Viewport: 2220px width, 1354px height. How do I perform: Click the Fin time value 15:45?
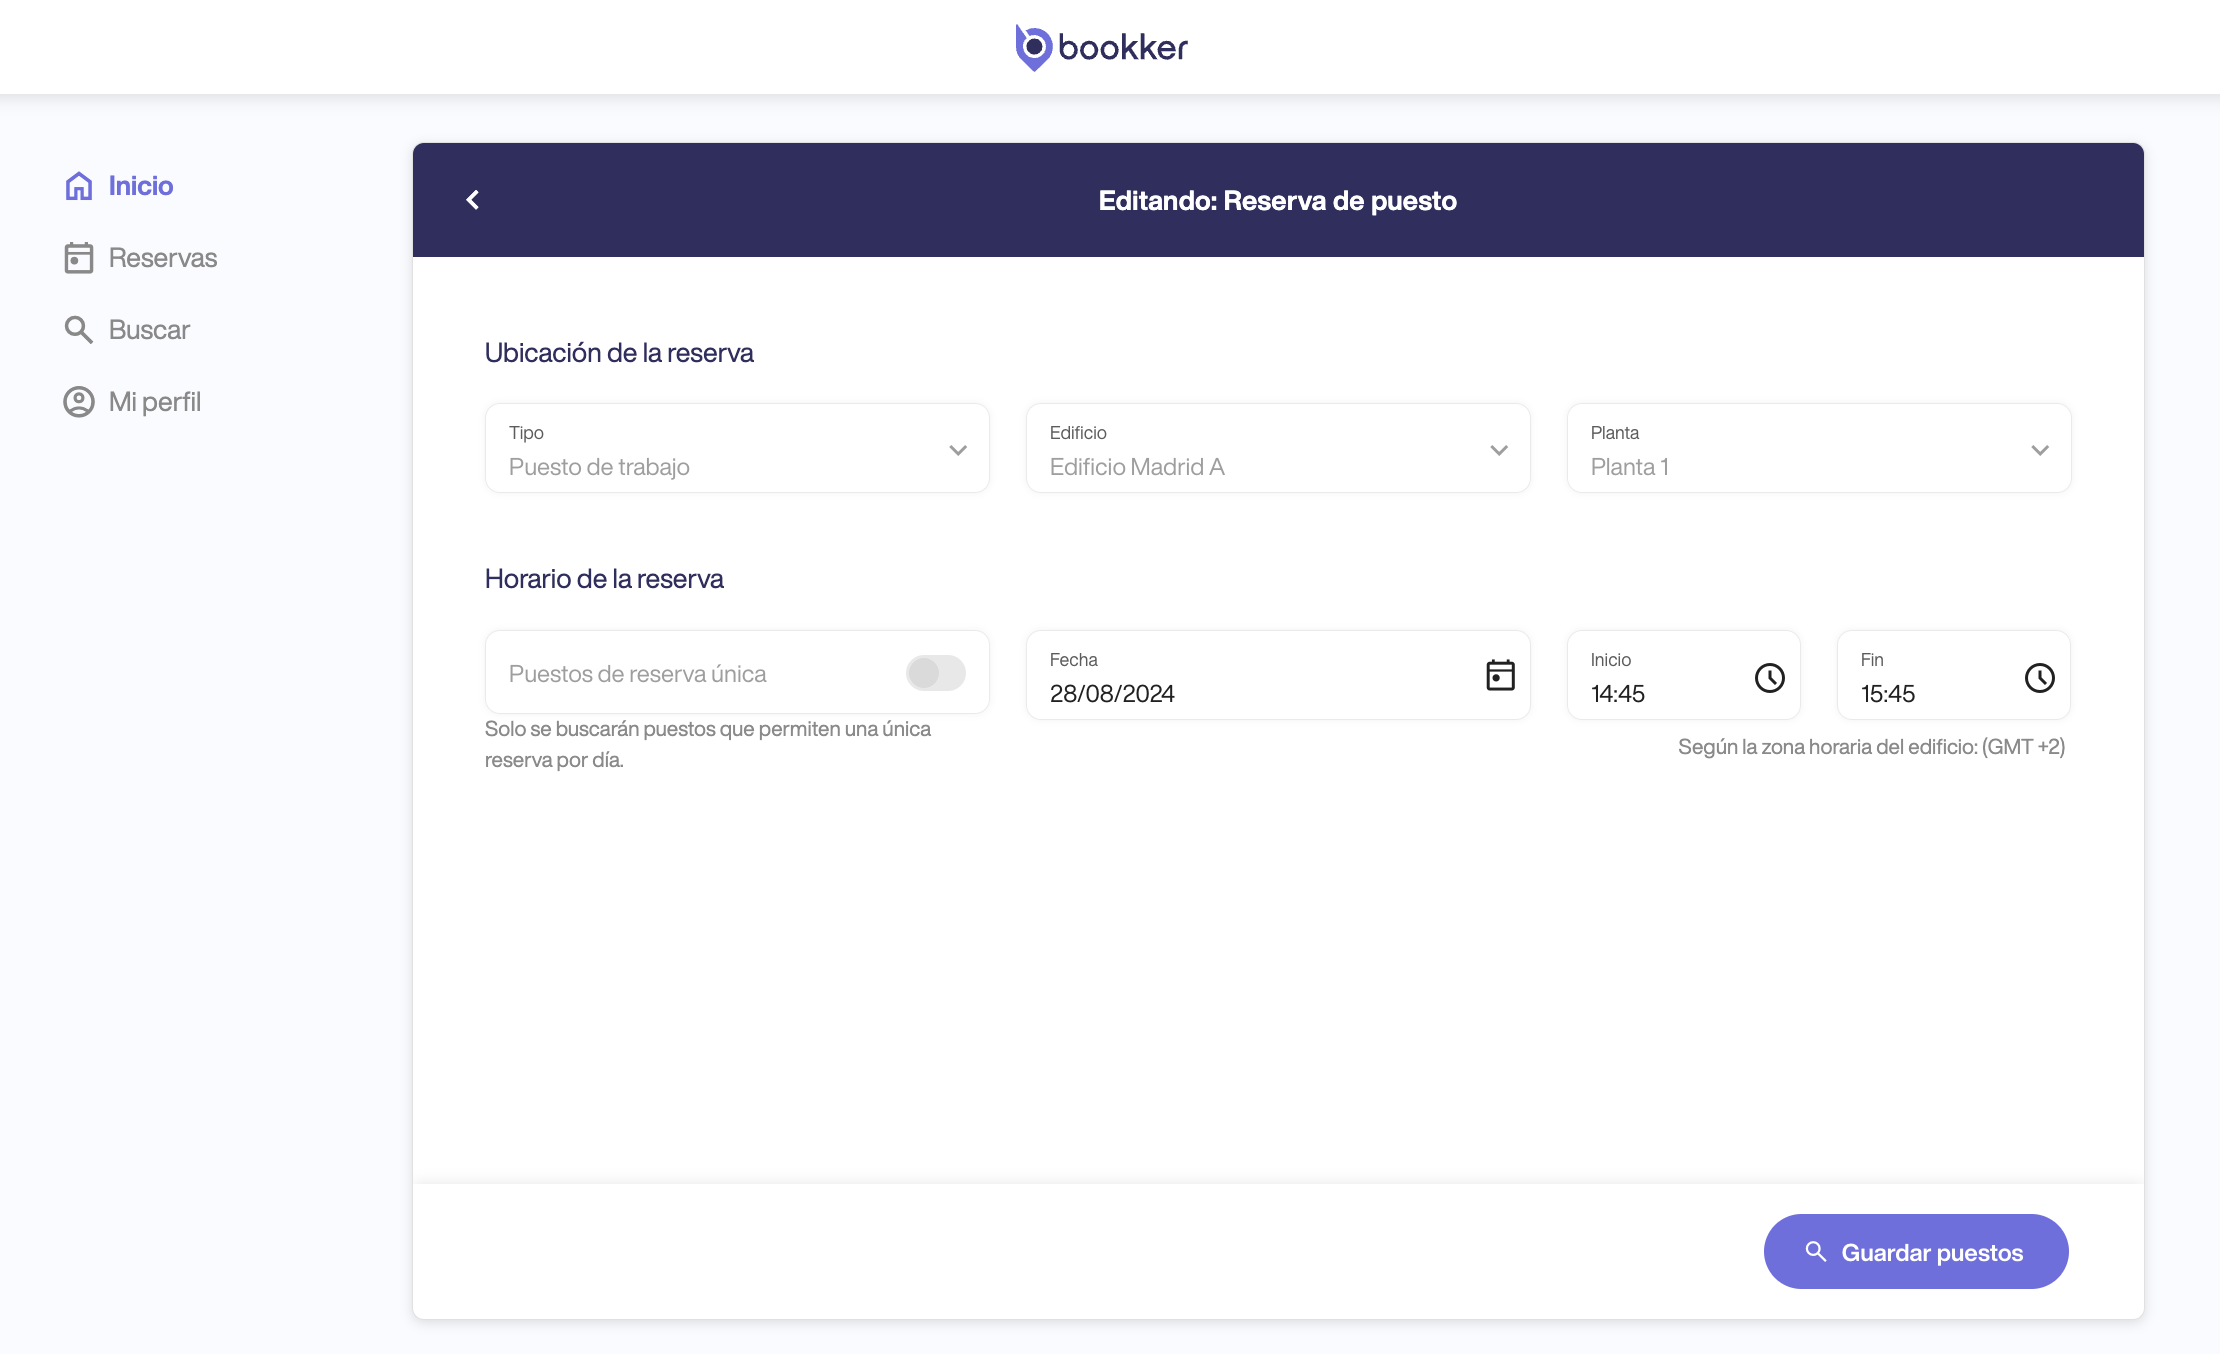click(1888, 694)
